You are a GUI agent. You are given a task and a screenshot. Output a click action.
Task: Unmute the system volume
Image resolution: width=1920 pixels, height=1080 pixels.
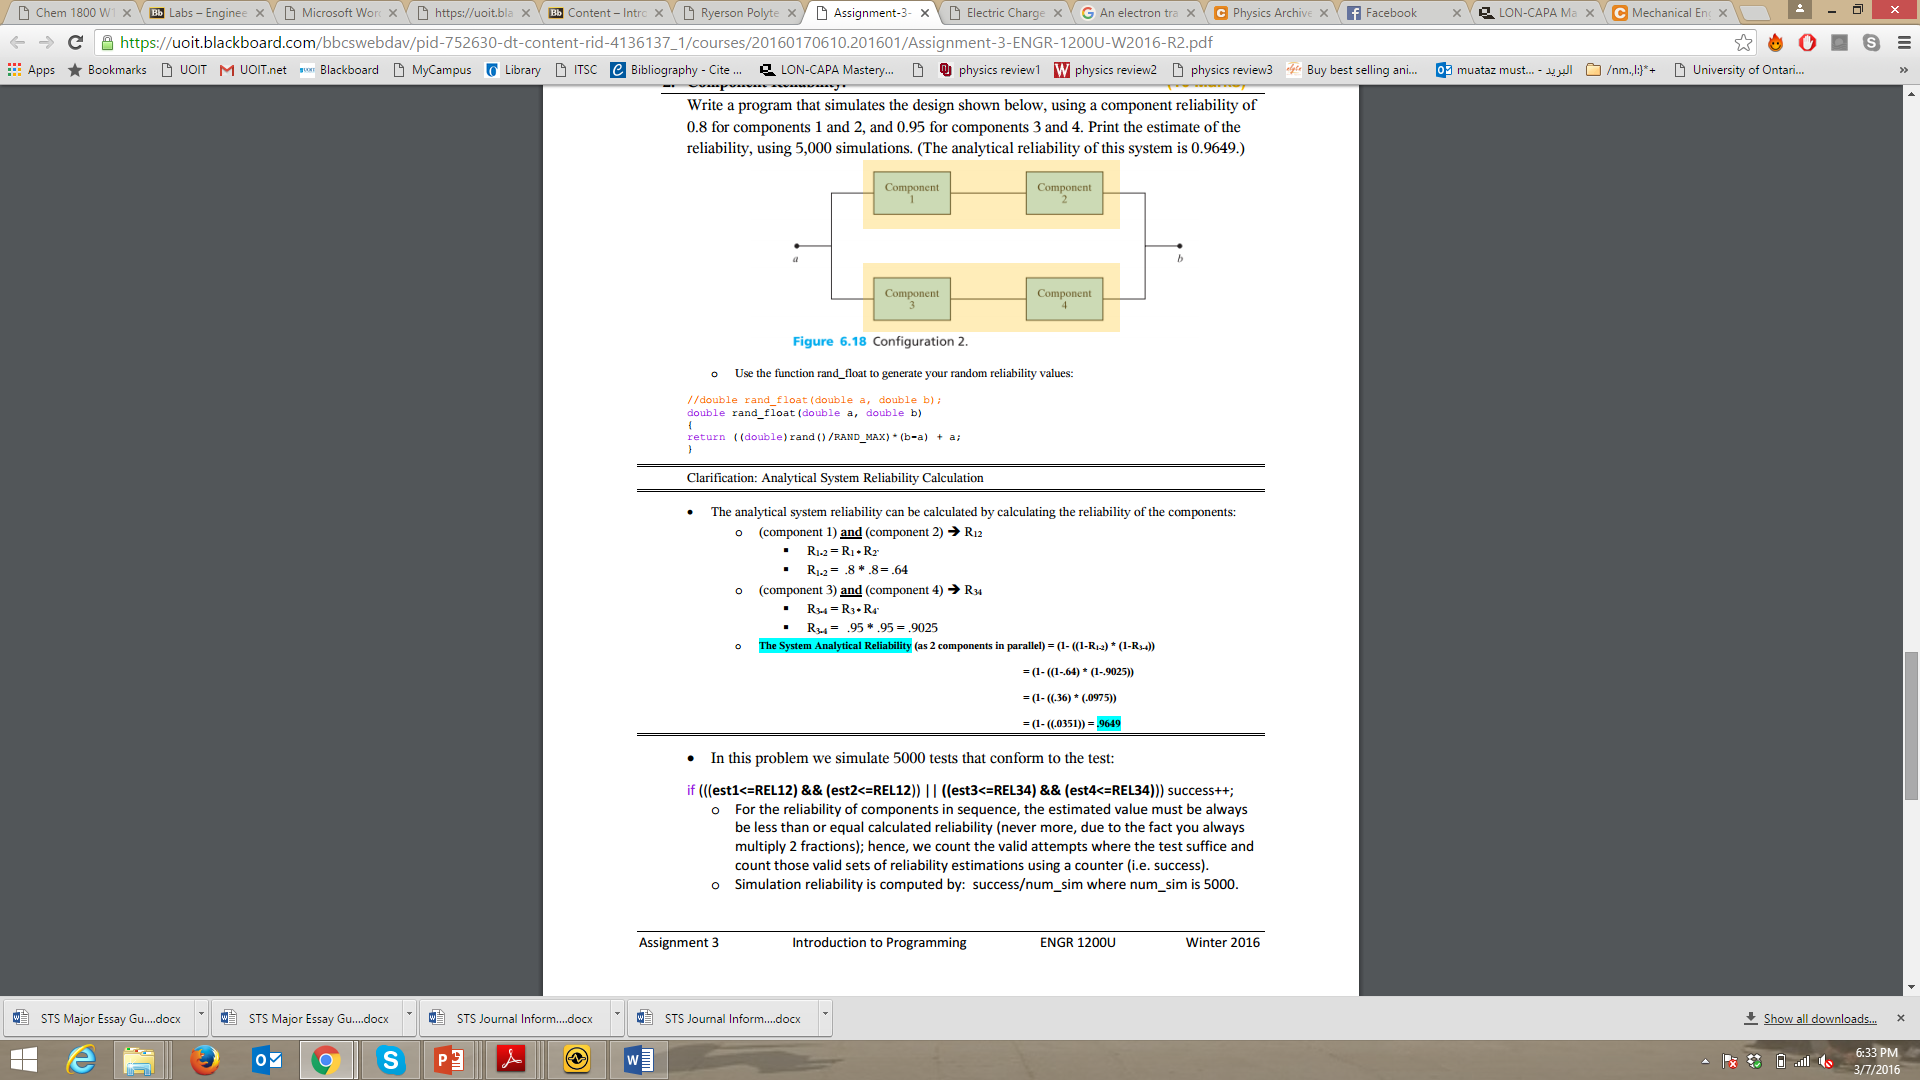point(1824,1061)
